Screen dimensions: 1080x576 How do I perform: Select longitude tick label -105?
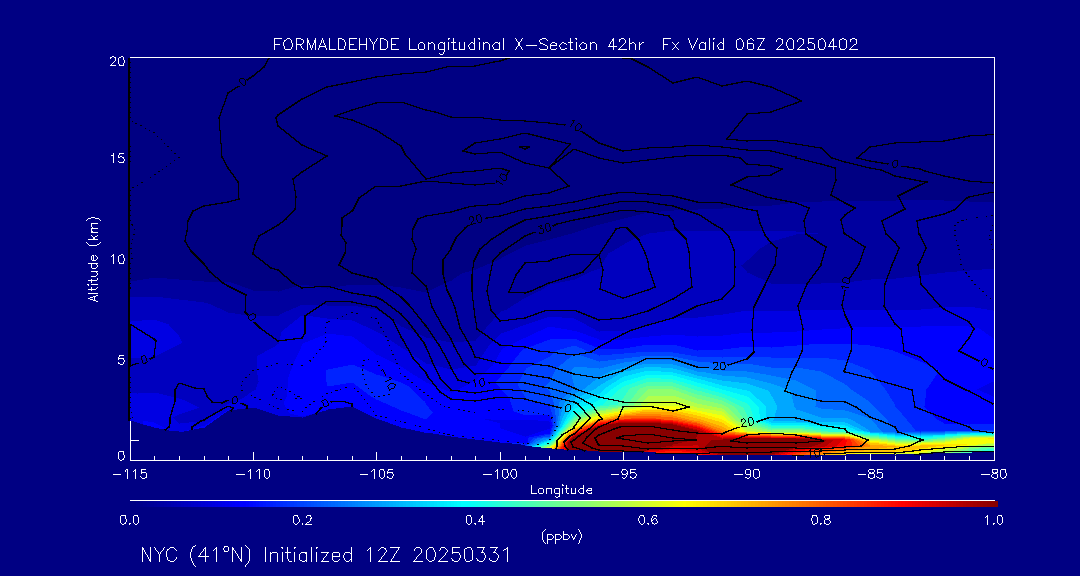[376, 475]
